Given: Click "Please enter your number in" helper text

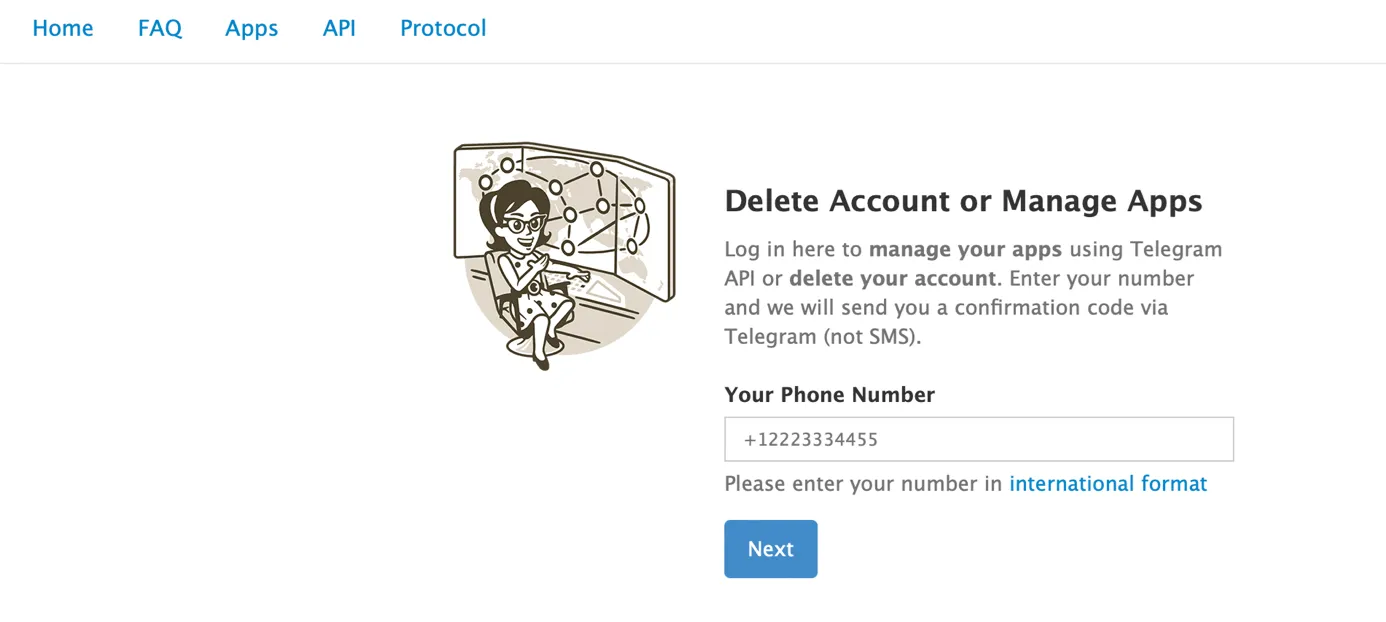Looking at the screenshot, I should pyautogui.click(x=863, y=484).
